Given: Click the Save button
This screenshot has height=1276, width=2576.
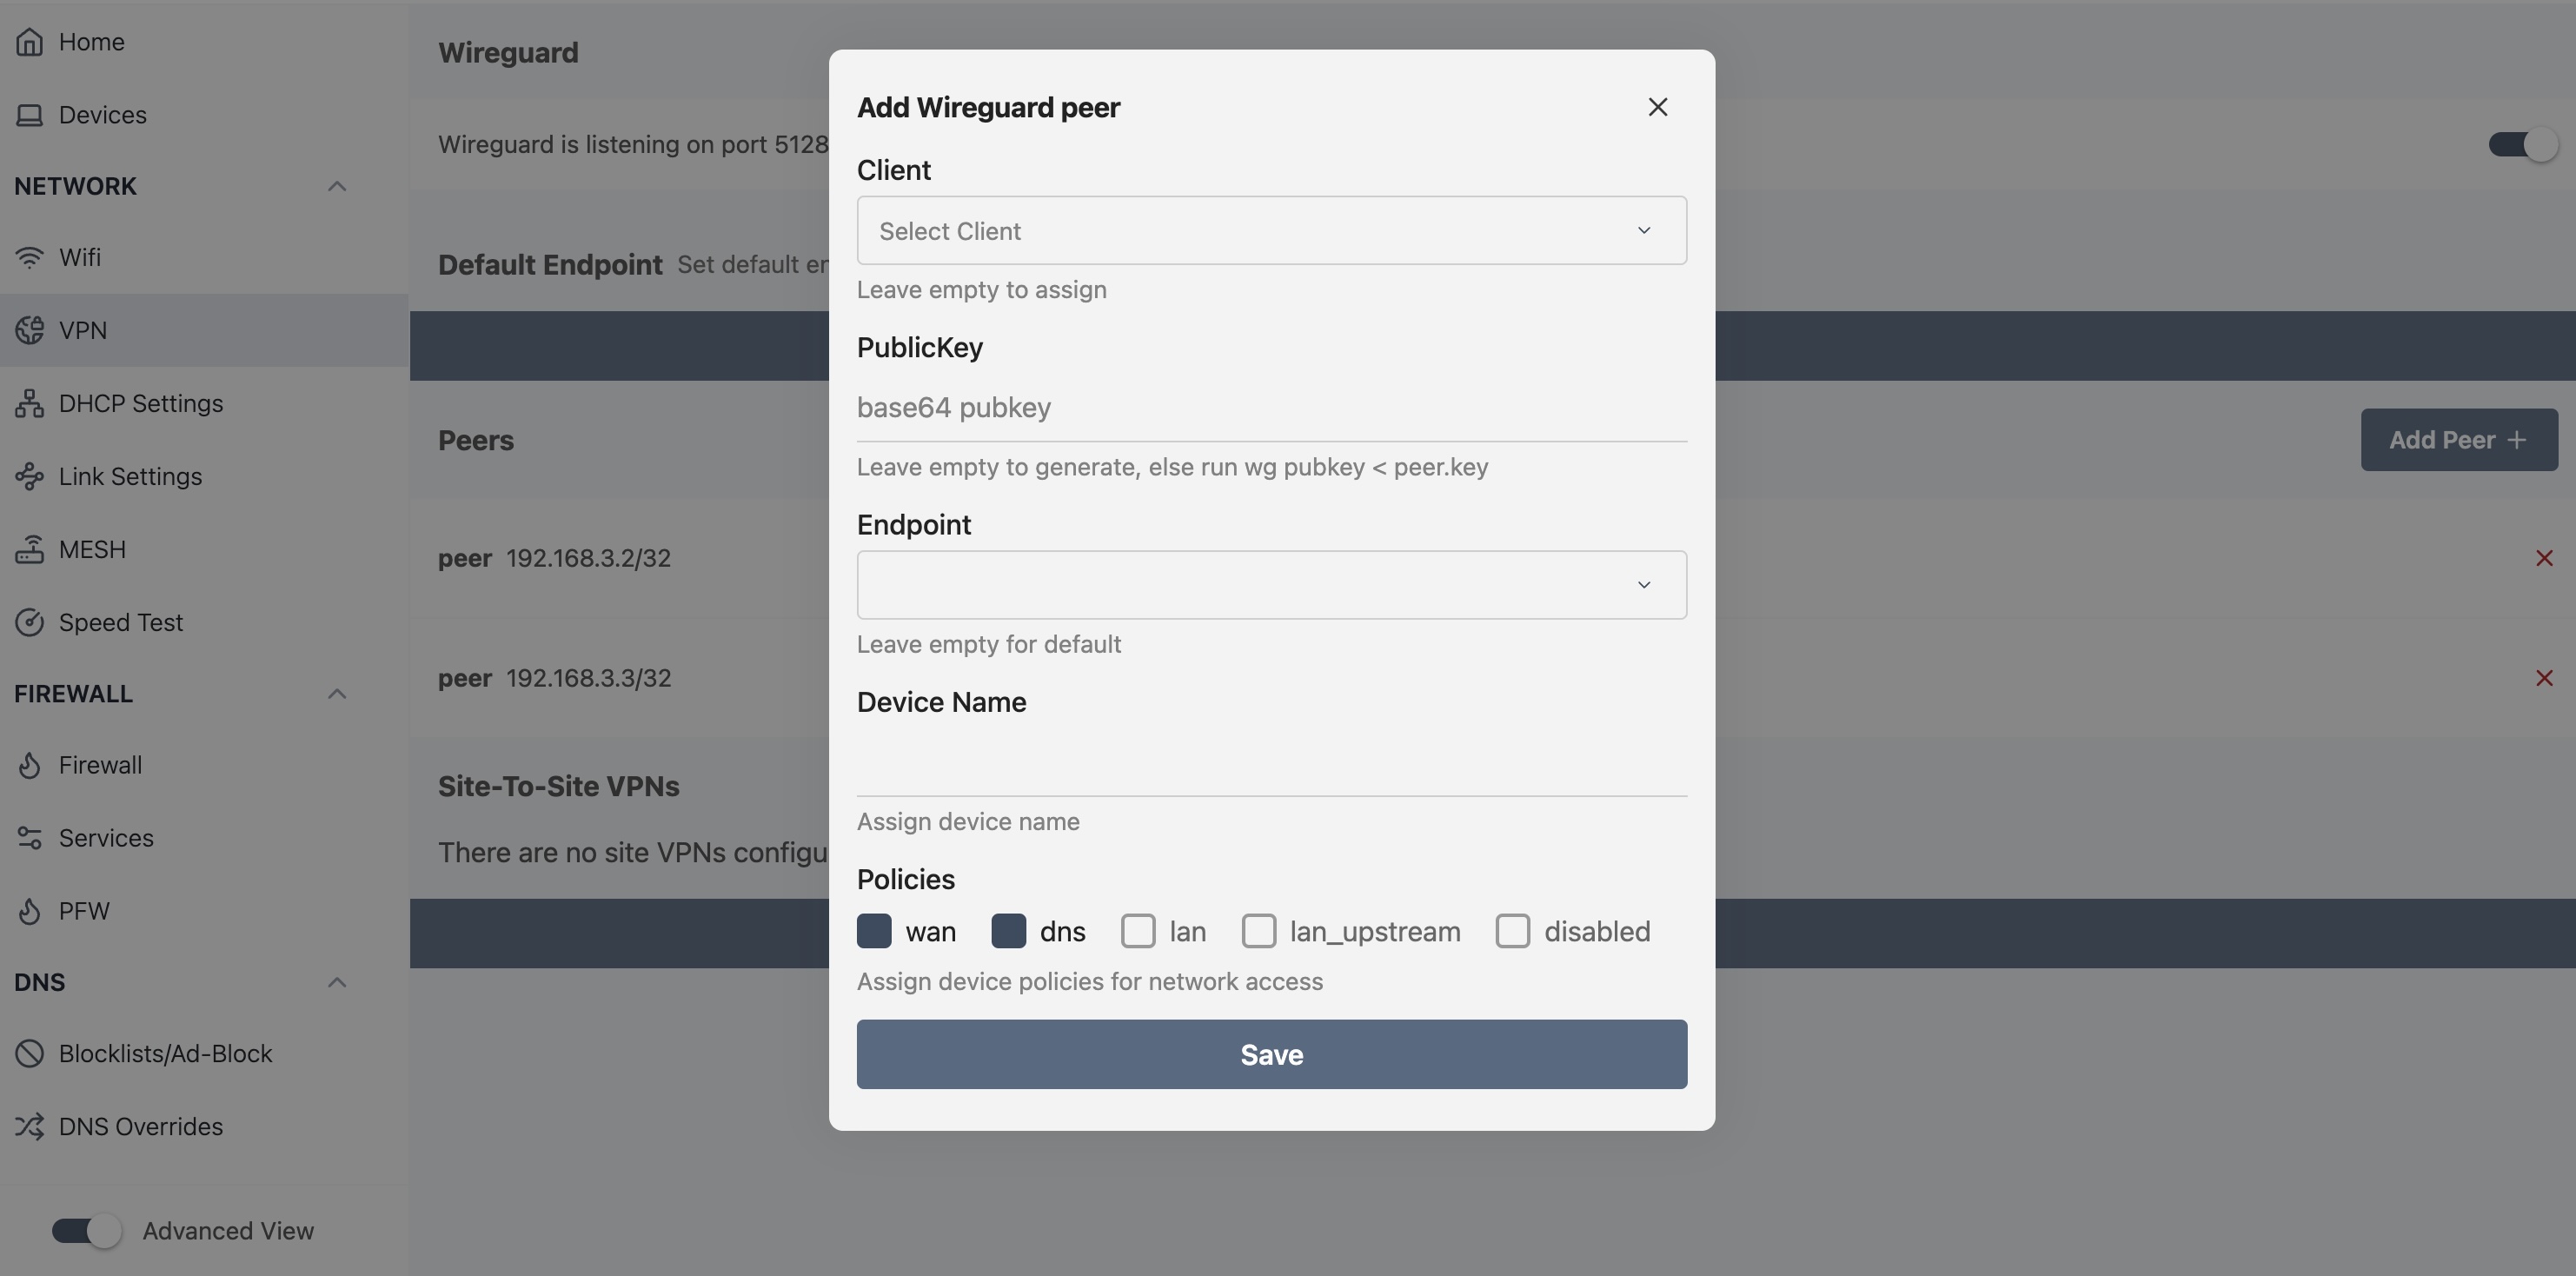Looking at the screenshot, I should (1272, 1054).
